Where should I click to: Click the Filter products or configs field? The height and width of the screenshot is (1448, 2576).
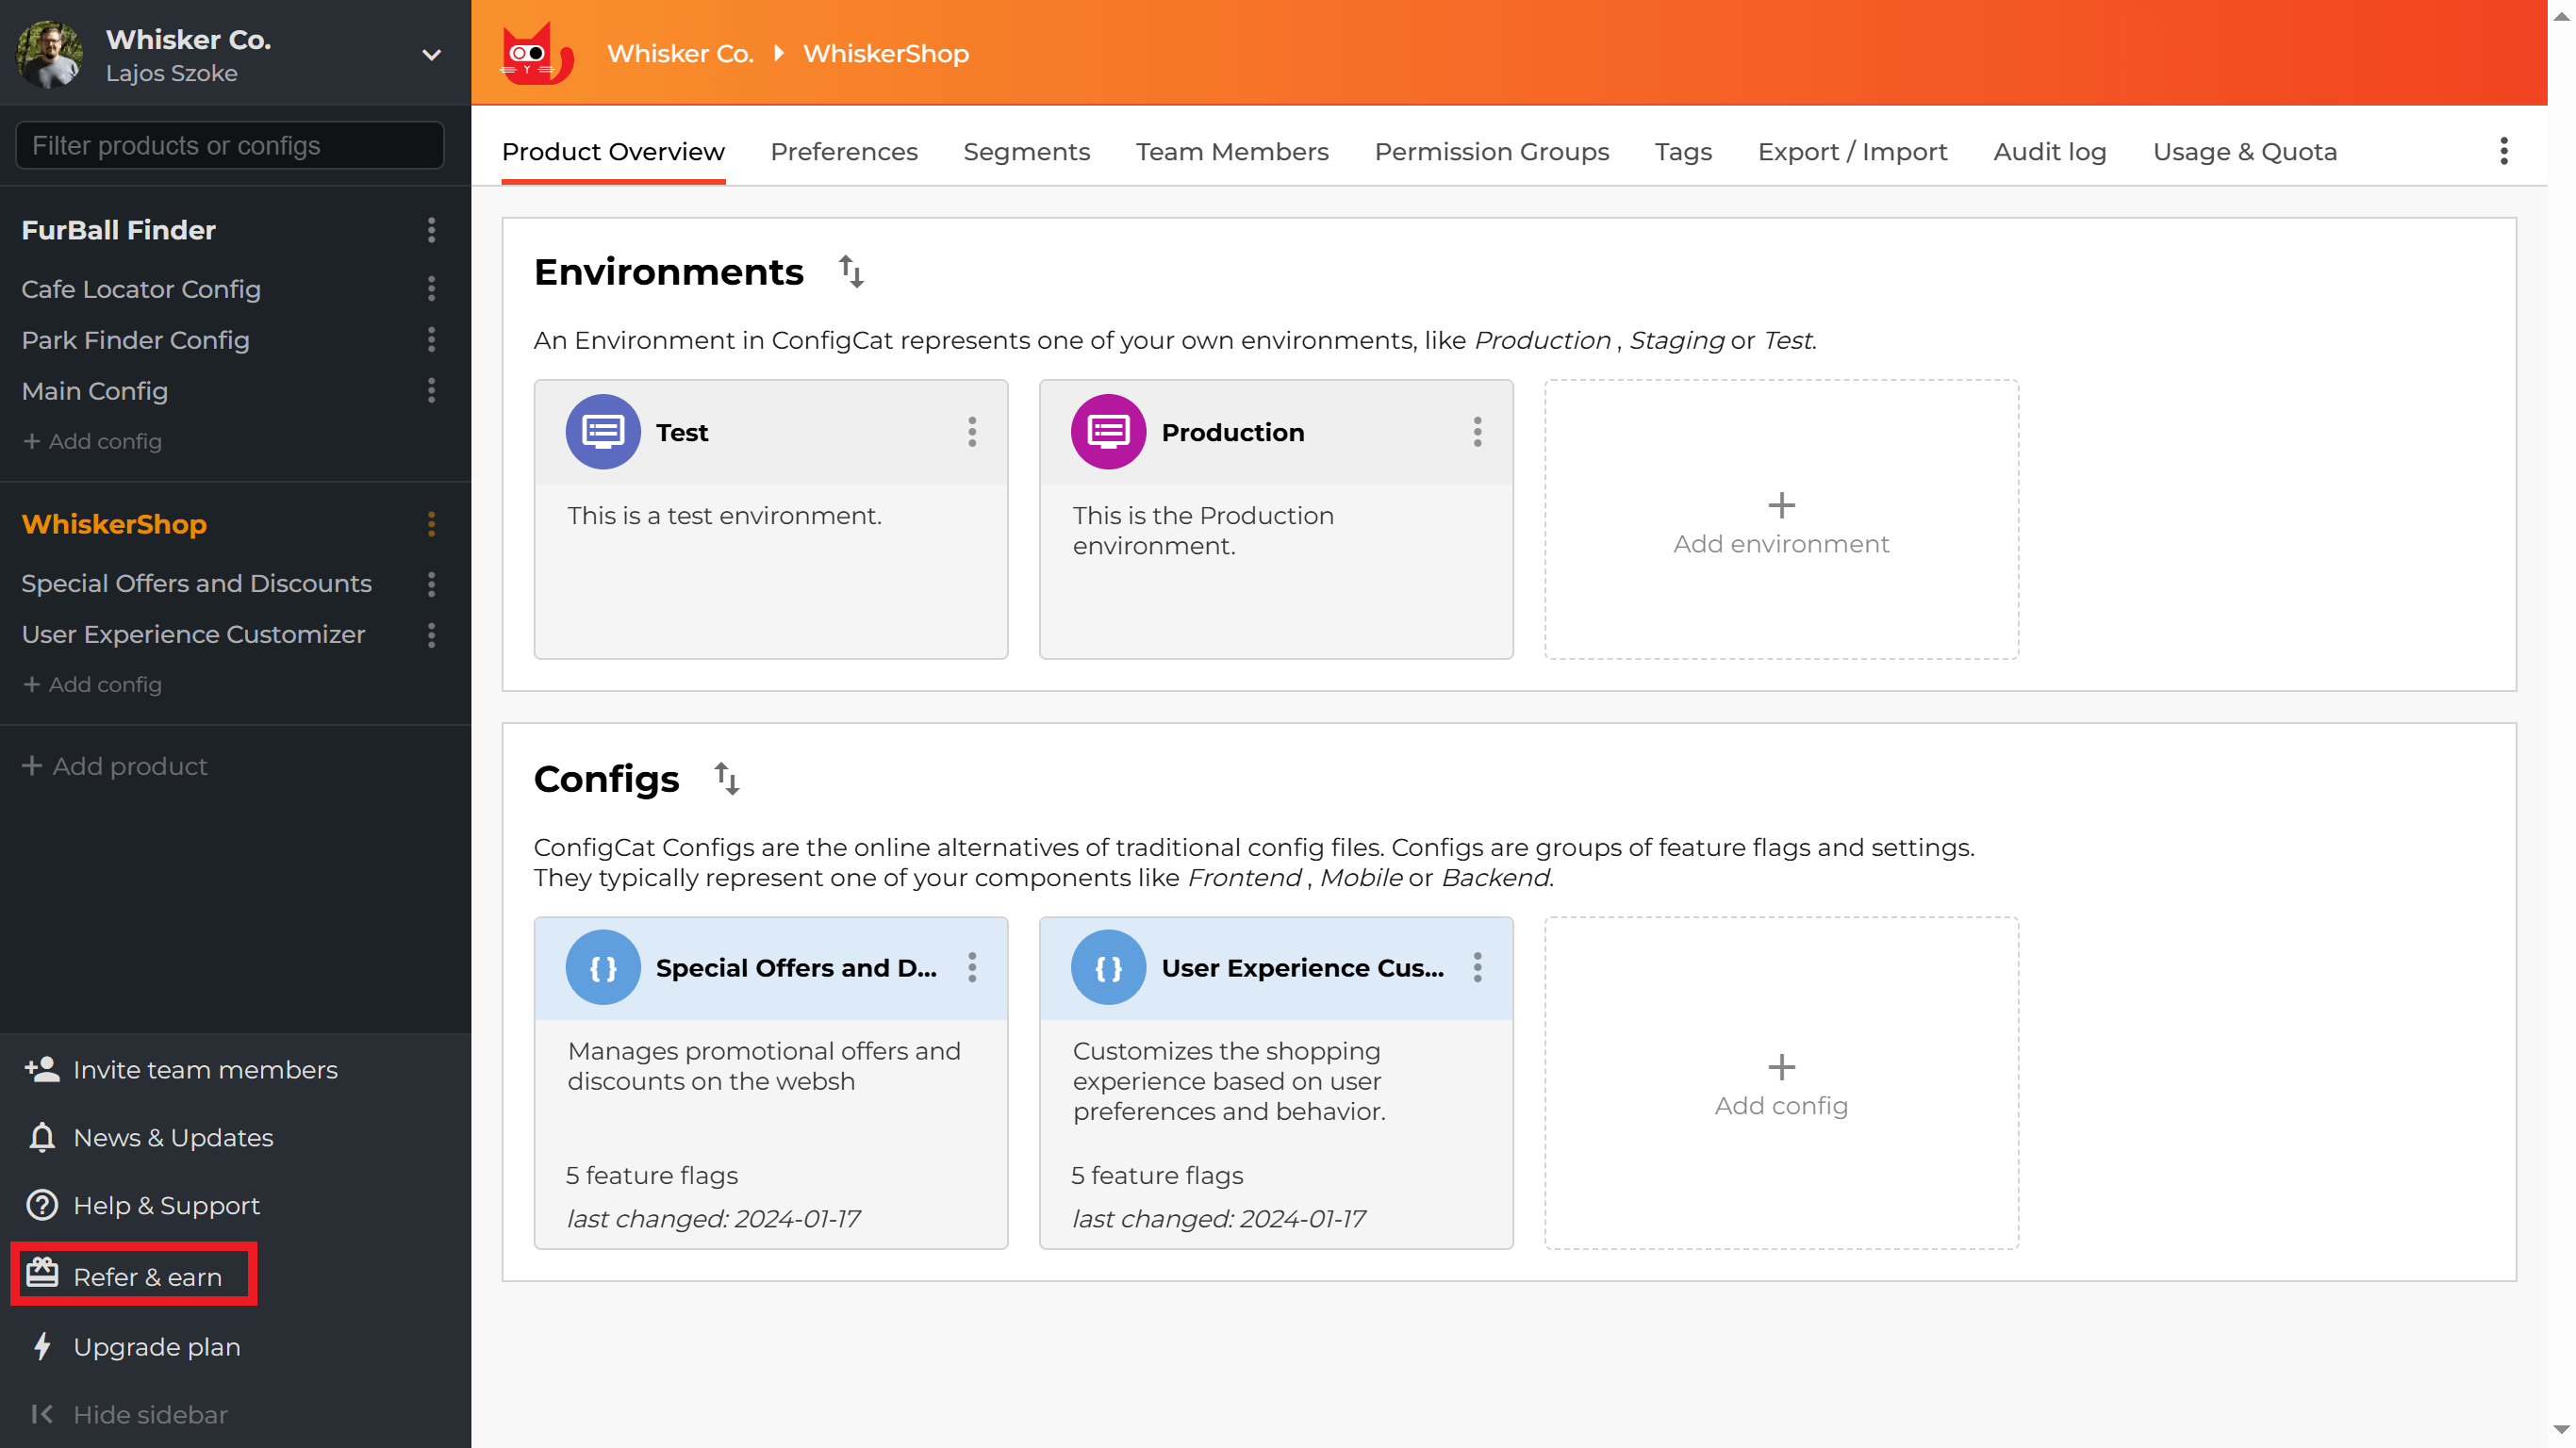[230, 146]
